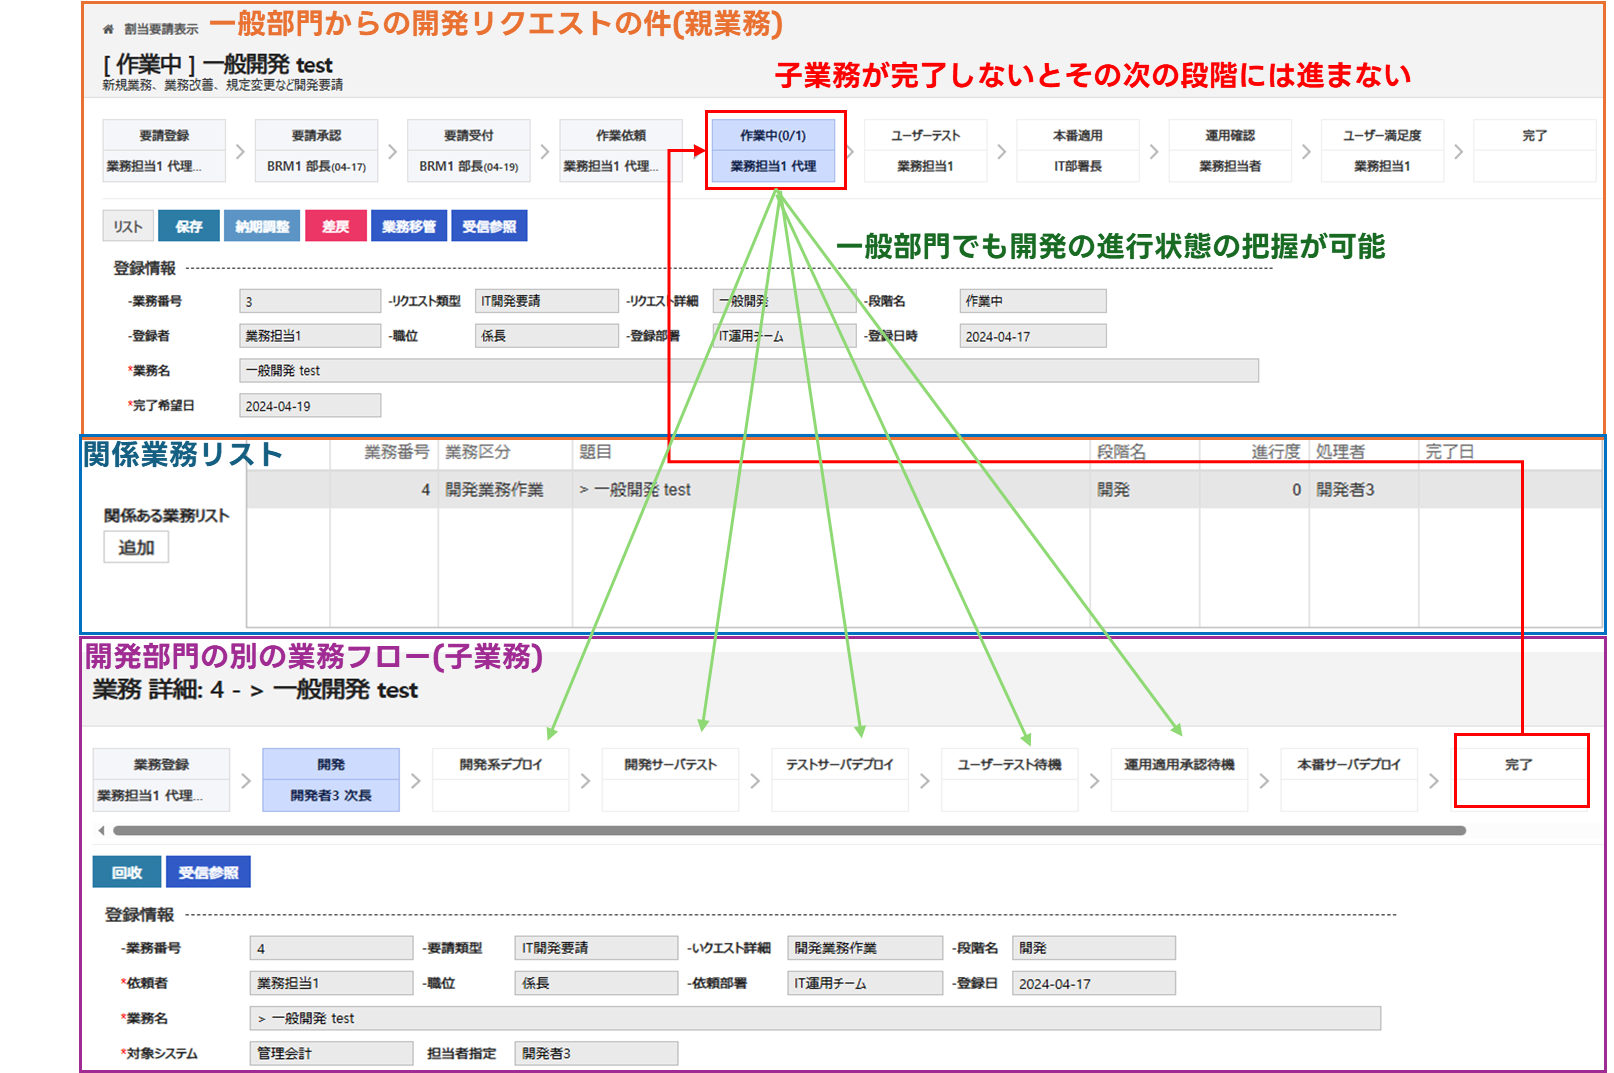1614x1073 pixels.
Task: Click the 完了希望日 date field
Action: [x=310, y=406]
